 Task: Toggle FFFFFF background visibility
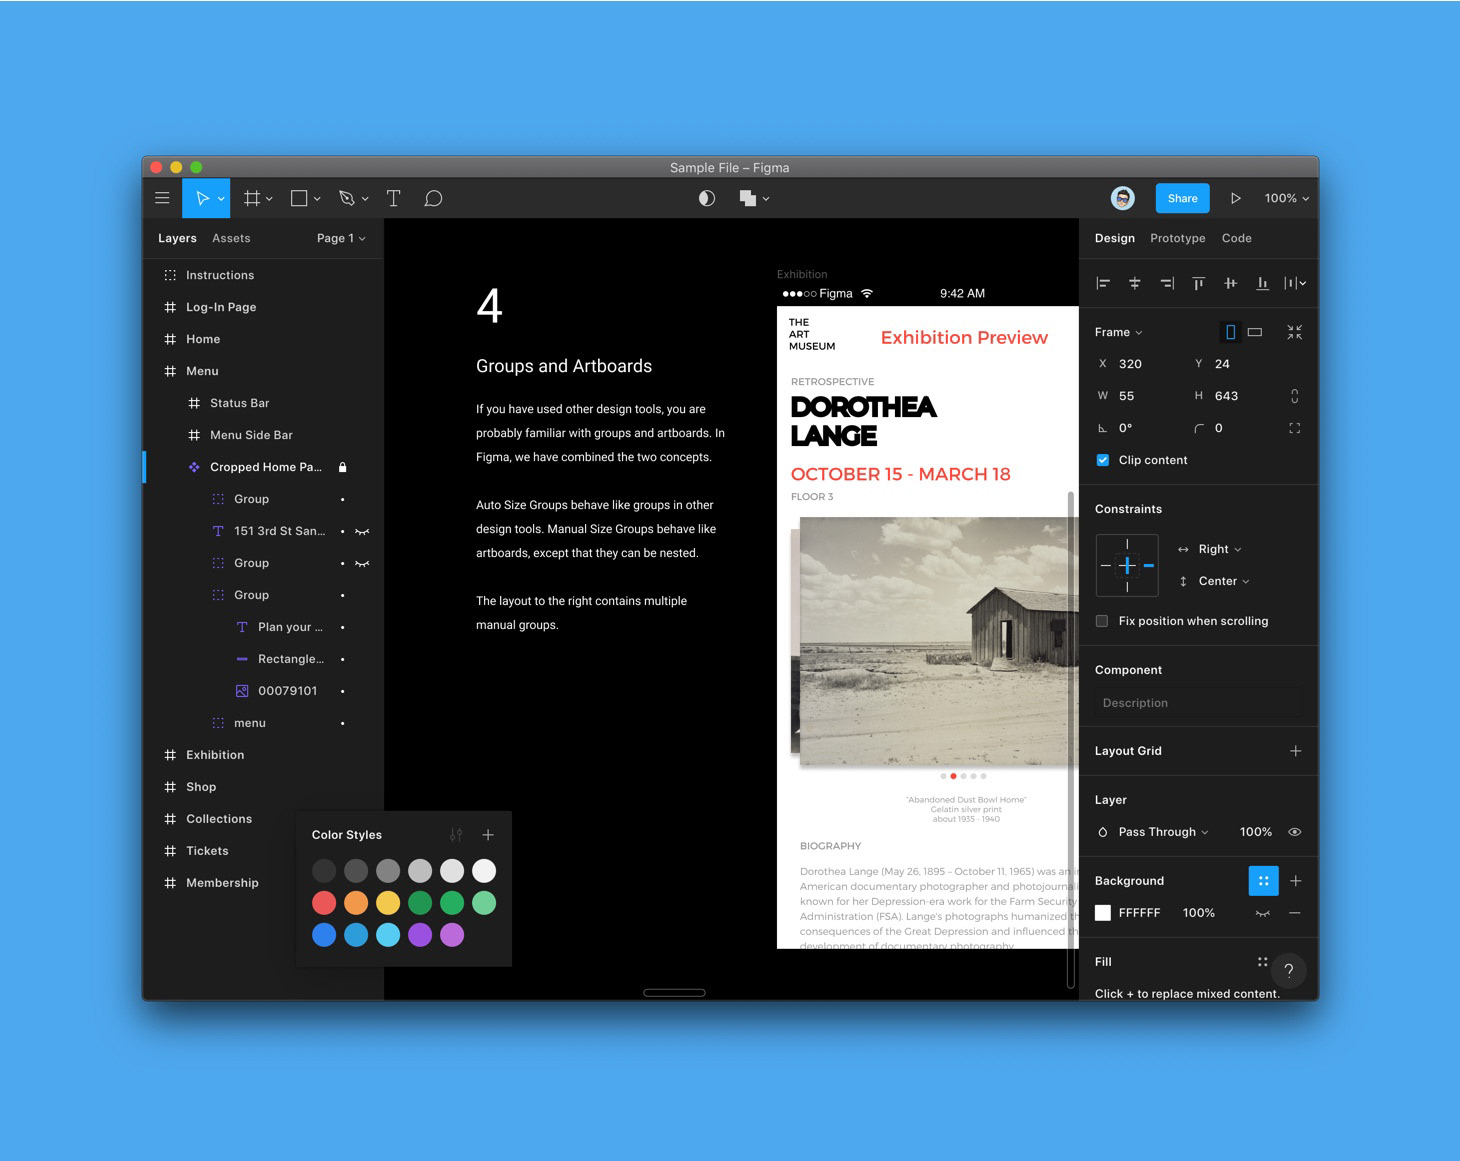(1263, 913)
